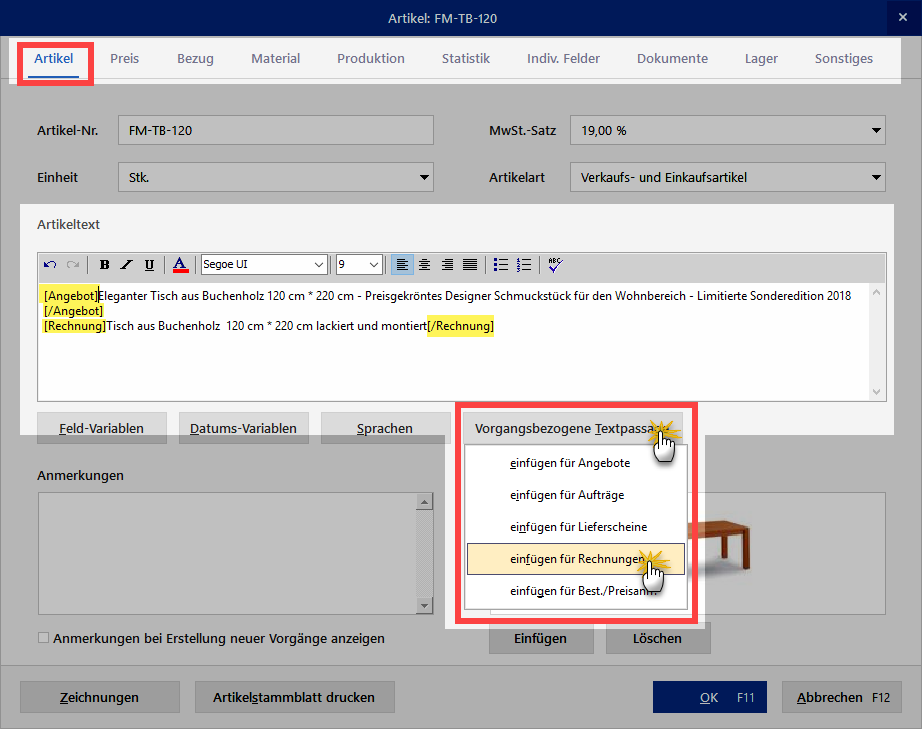Confirm with the OK F11 button
Image resolution: width=922 pixels, height=729 pixels.
point(710,697)
